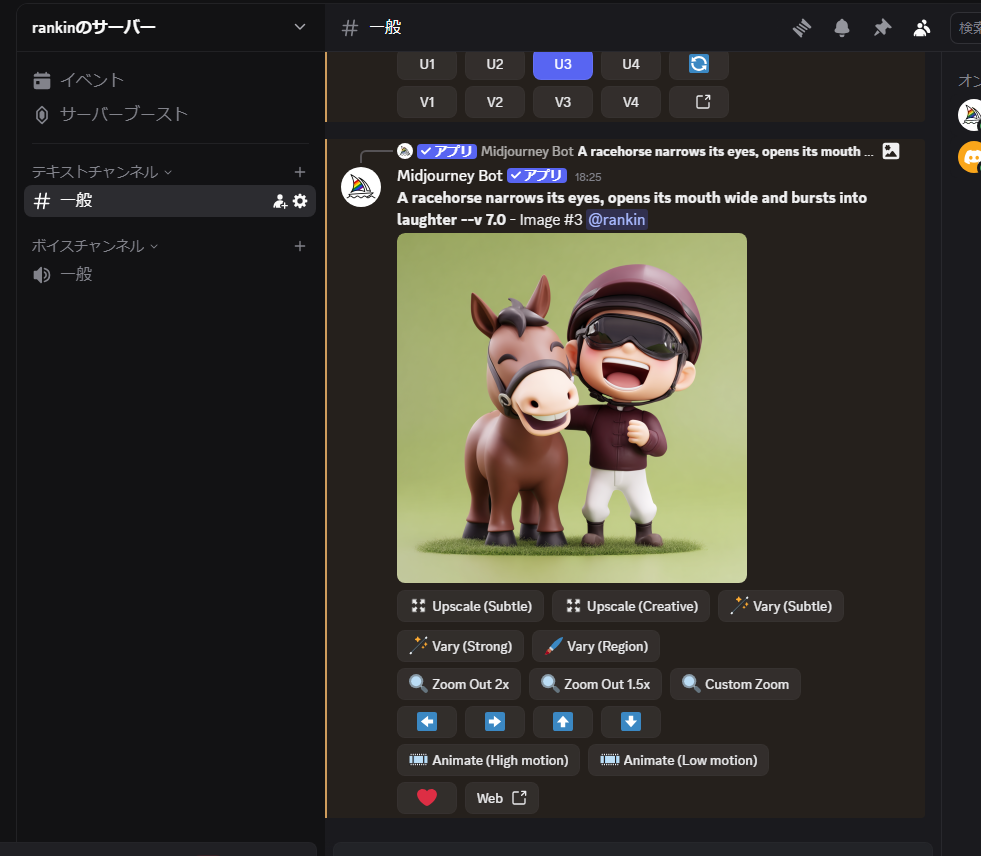981x856 pixels.
Task: Click the blue refresh re-roll button
Action: (x=698, y=64)
